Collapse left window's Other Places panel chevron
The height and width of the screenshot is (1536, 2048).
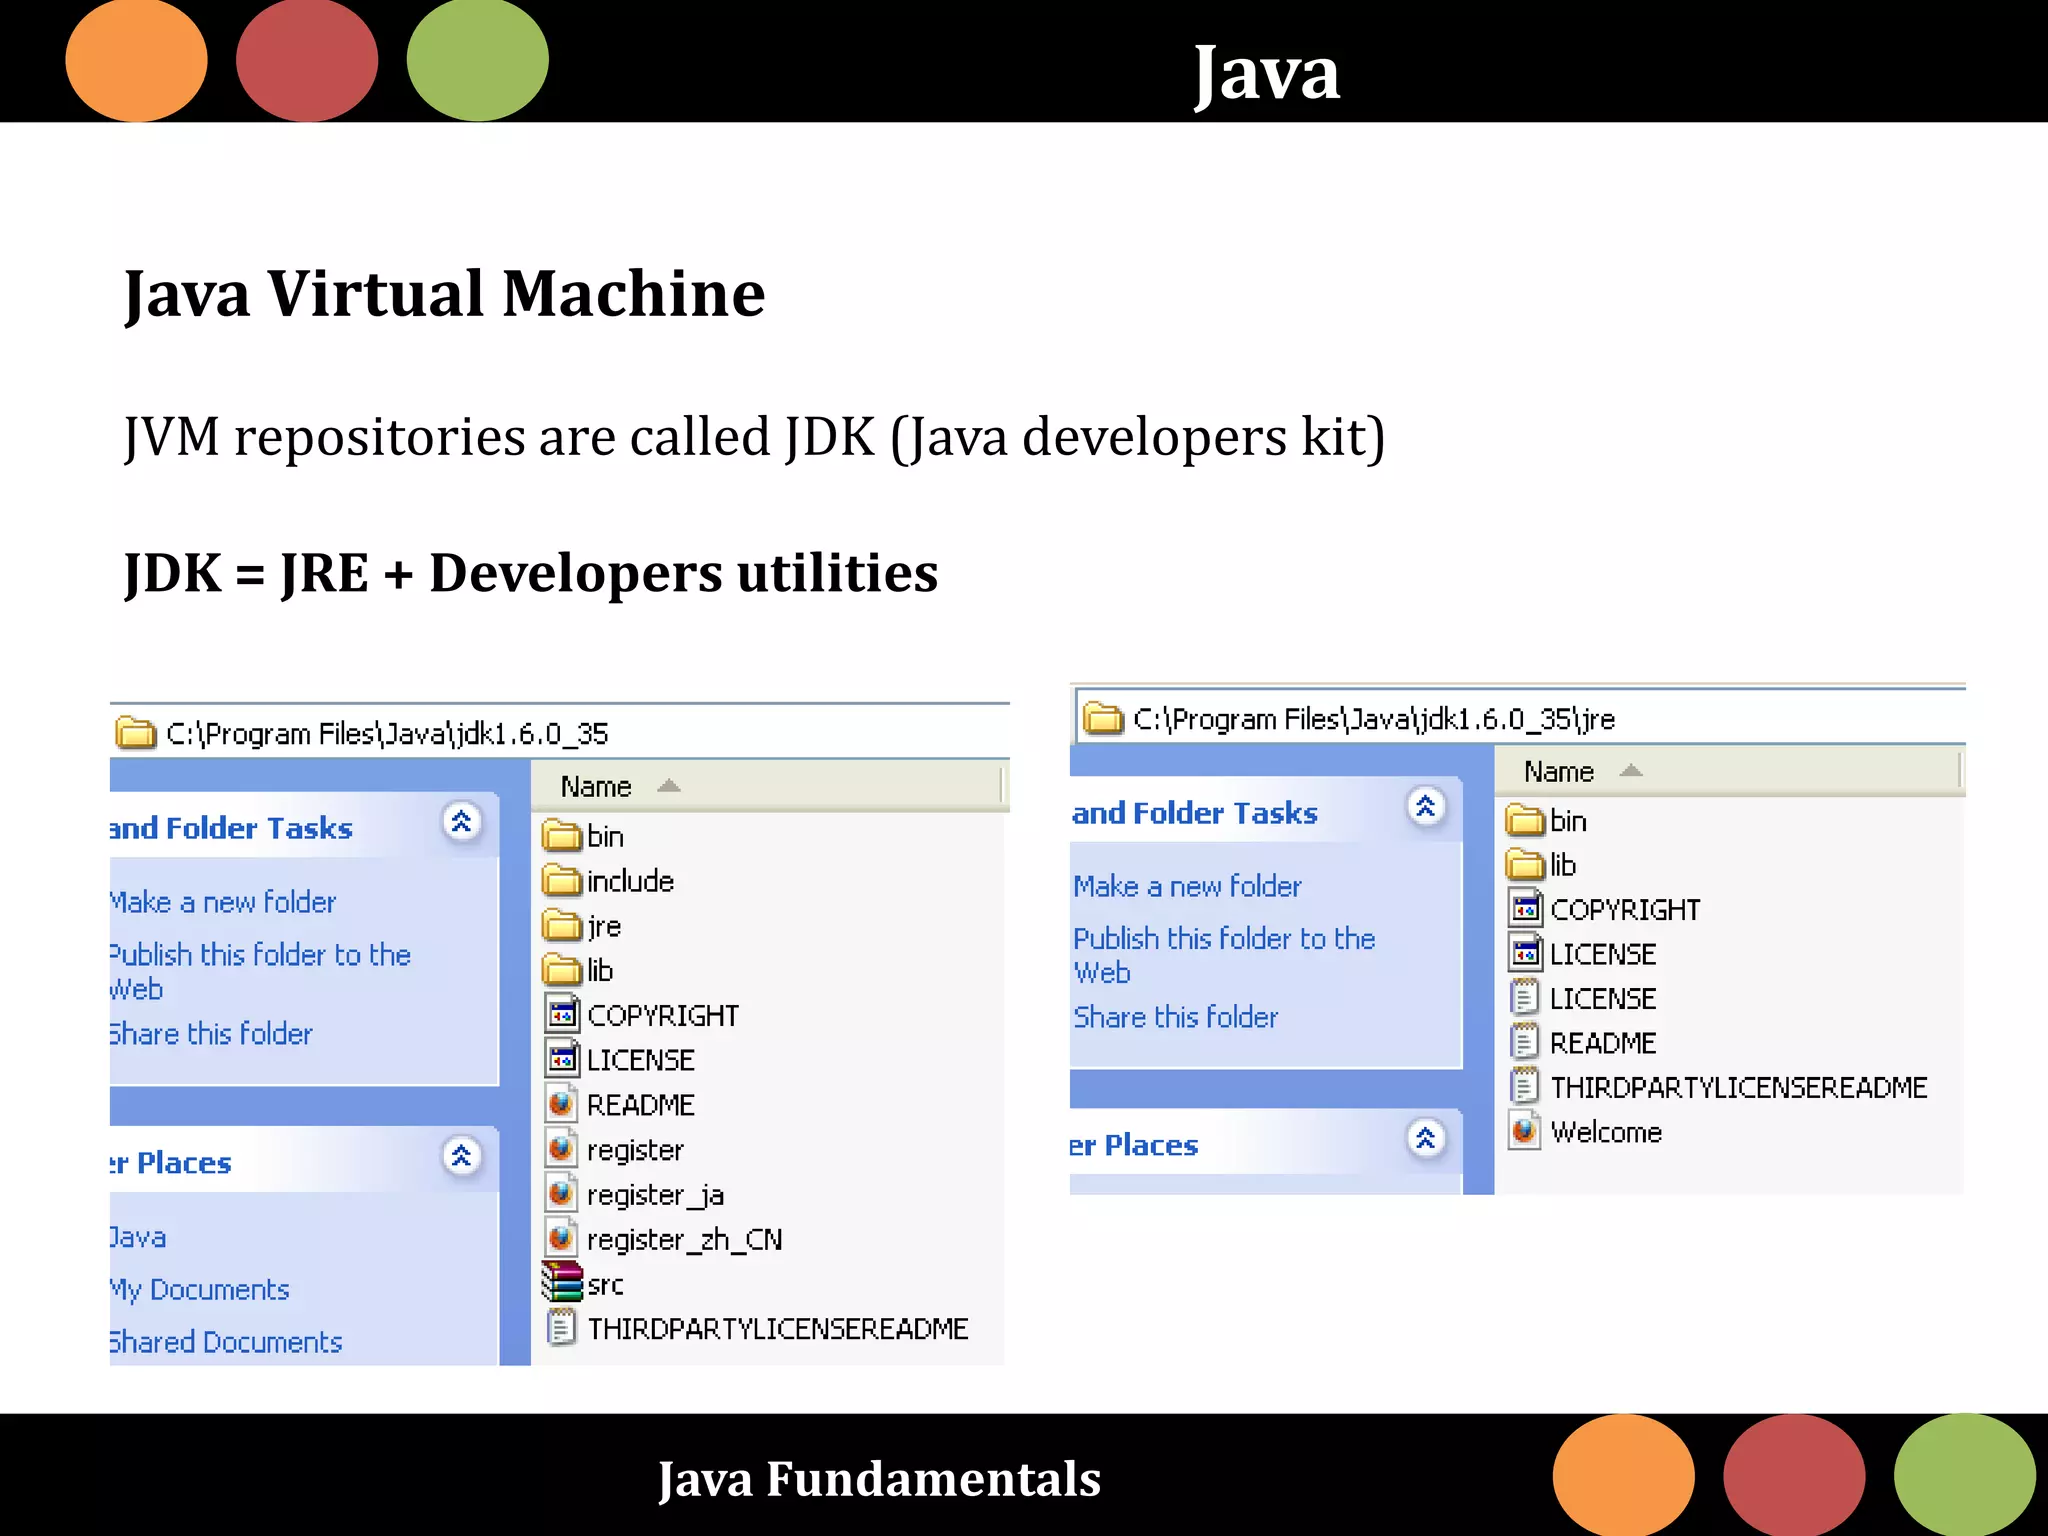(461, 1157)
